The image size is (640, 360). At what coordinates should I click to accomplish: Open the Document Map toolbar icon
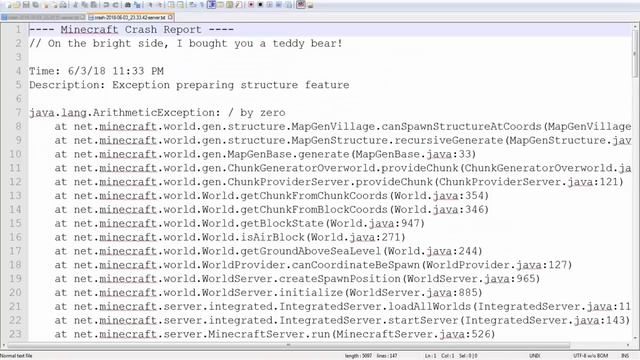pos(229,5)
